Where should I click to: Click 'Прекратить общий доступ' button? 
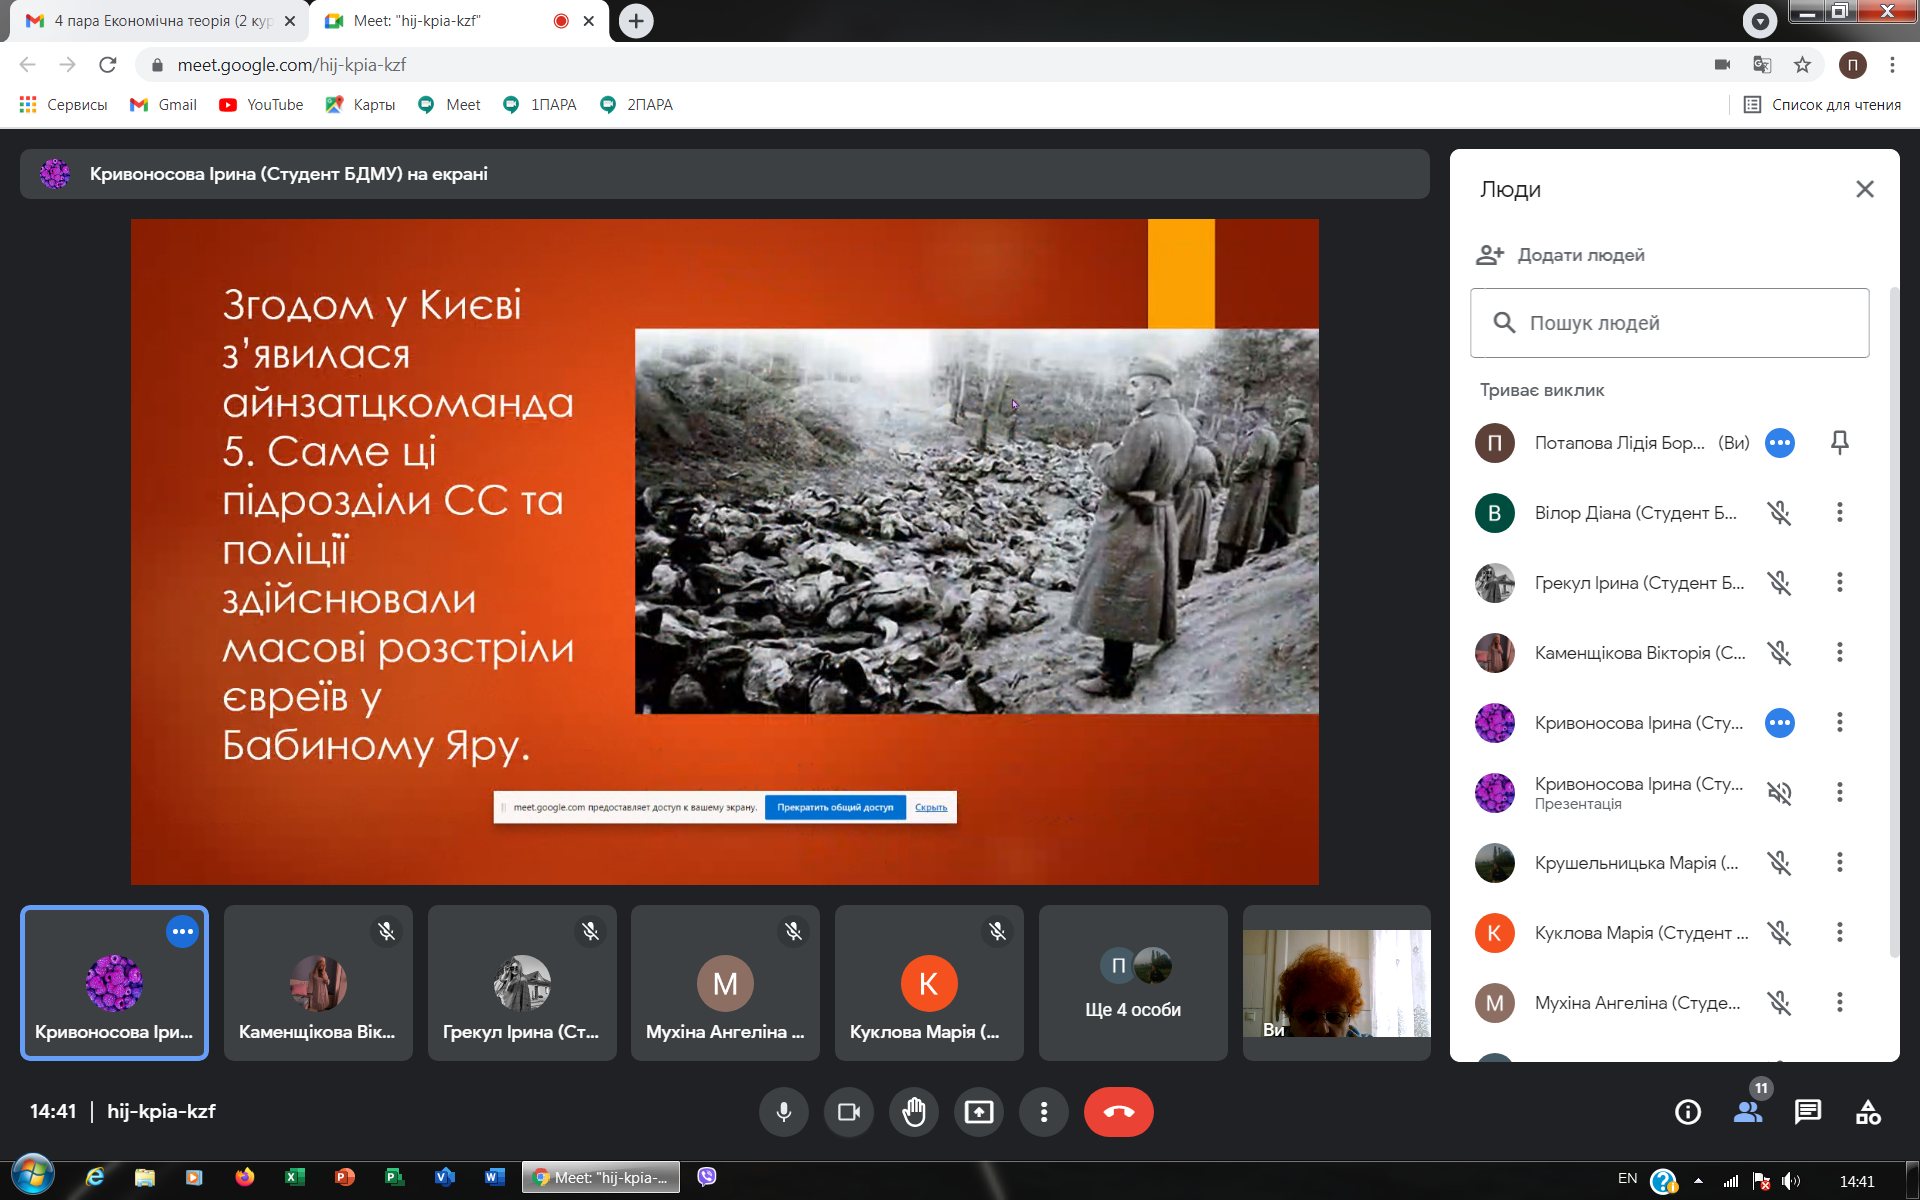coord(835,807)
